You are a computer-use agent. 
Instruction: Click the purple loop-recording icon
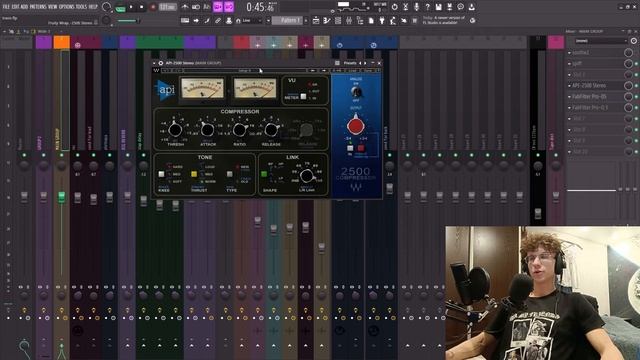229,7
